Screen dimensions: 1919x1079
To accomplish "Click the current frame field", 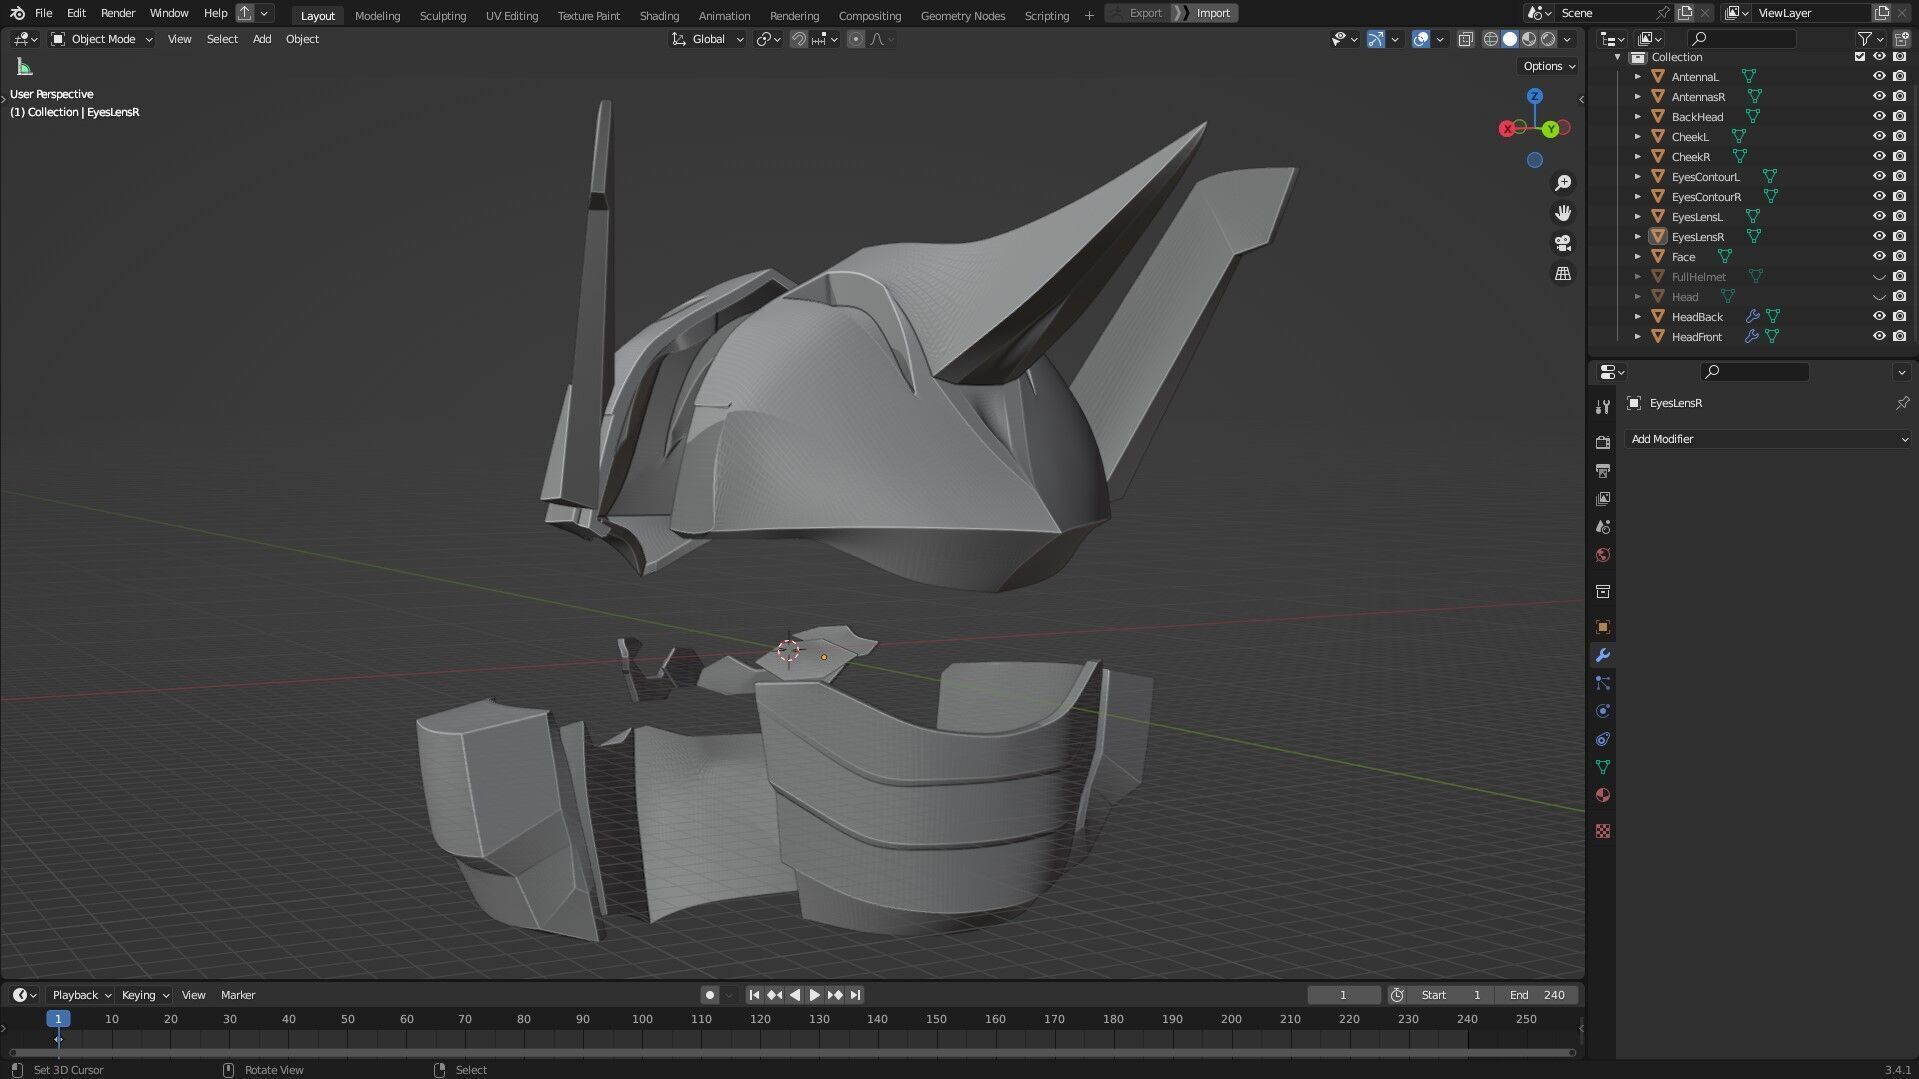I will [x=1343, y=995].
